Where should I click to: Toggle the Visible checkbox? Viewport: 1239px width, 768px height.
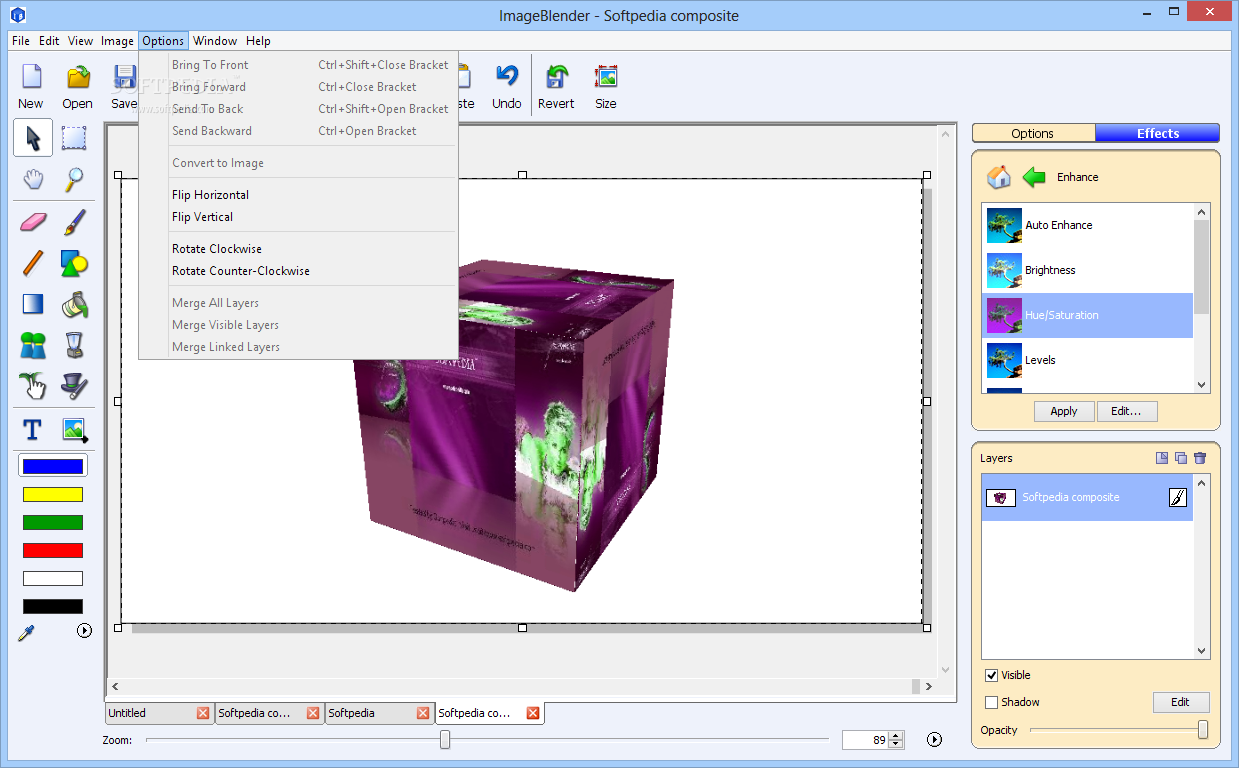pyautogui.click(x=992, y=675)
